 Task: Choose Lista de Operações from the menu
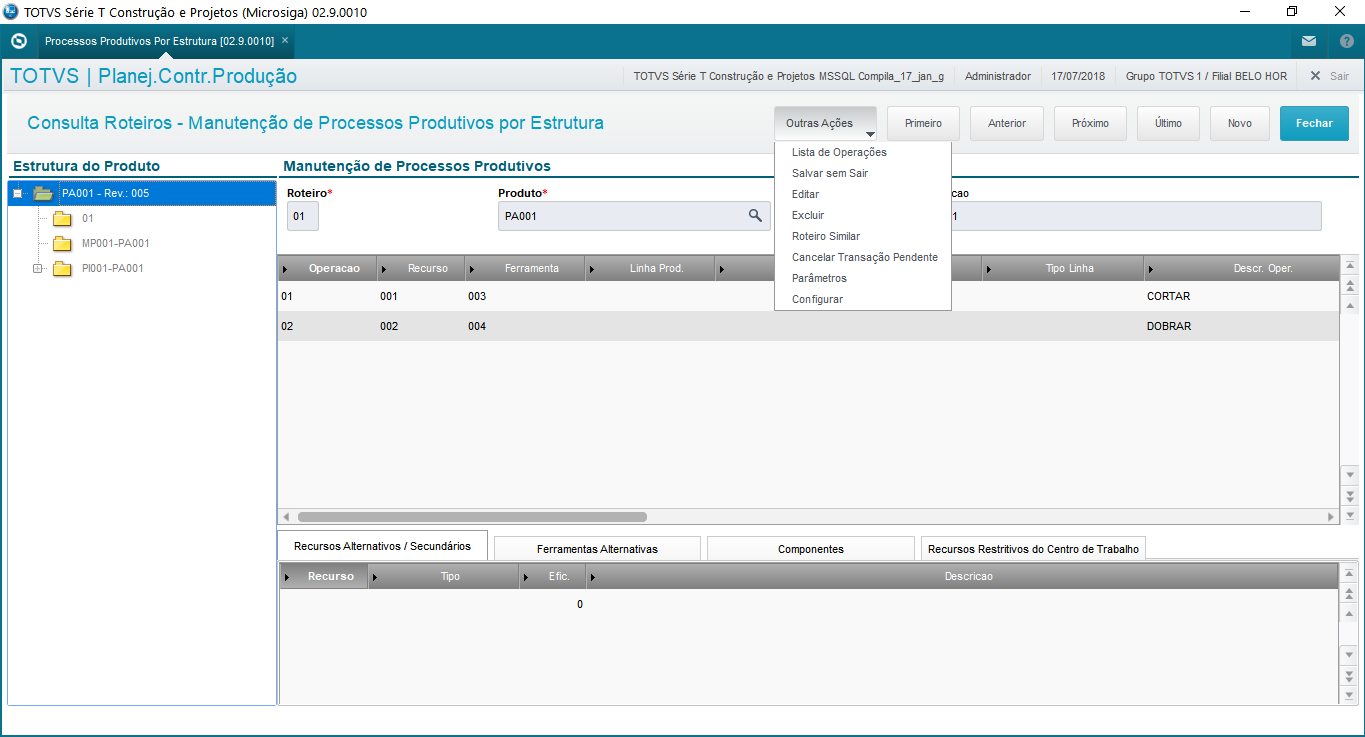(839, 152)
